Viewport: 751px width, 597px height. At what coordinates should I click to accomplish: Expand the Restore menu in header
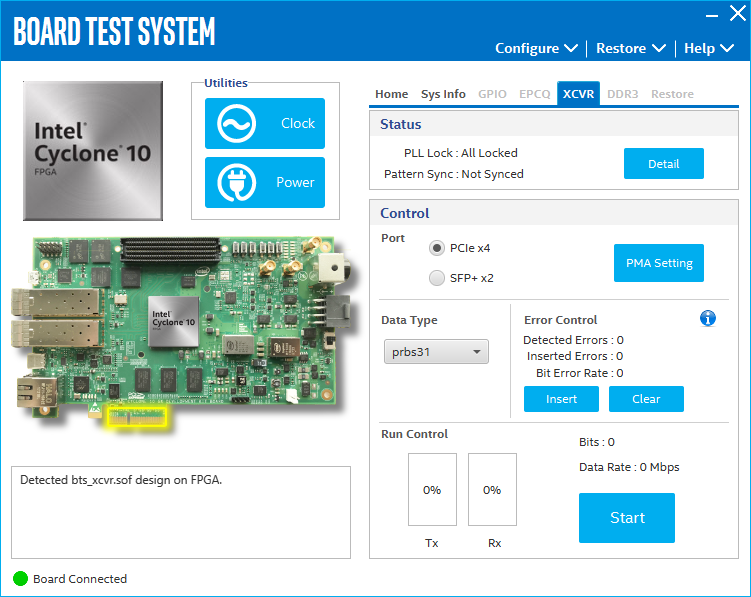630,48
